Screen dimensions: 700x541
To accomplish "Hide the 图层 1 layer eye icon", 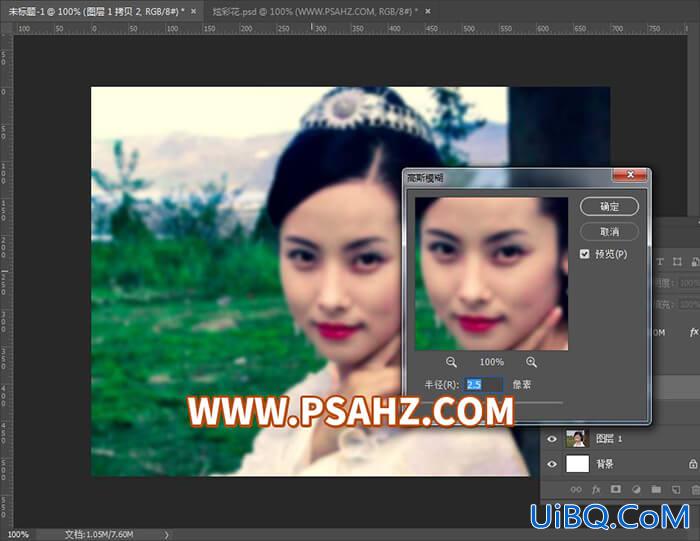I will [x=552, y=439].
